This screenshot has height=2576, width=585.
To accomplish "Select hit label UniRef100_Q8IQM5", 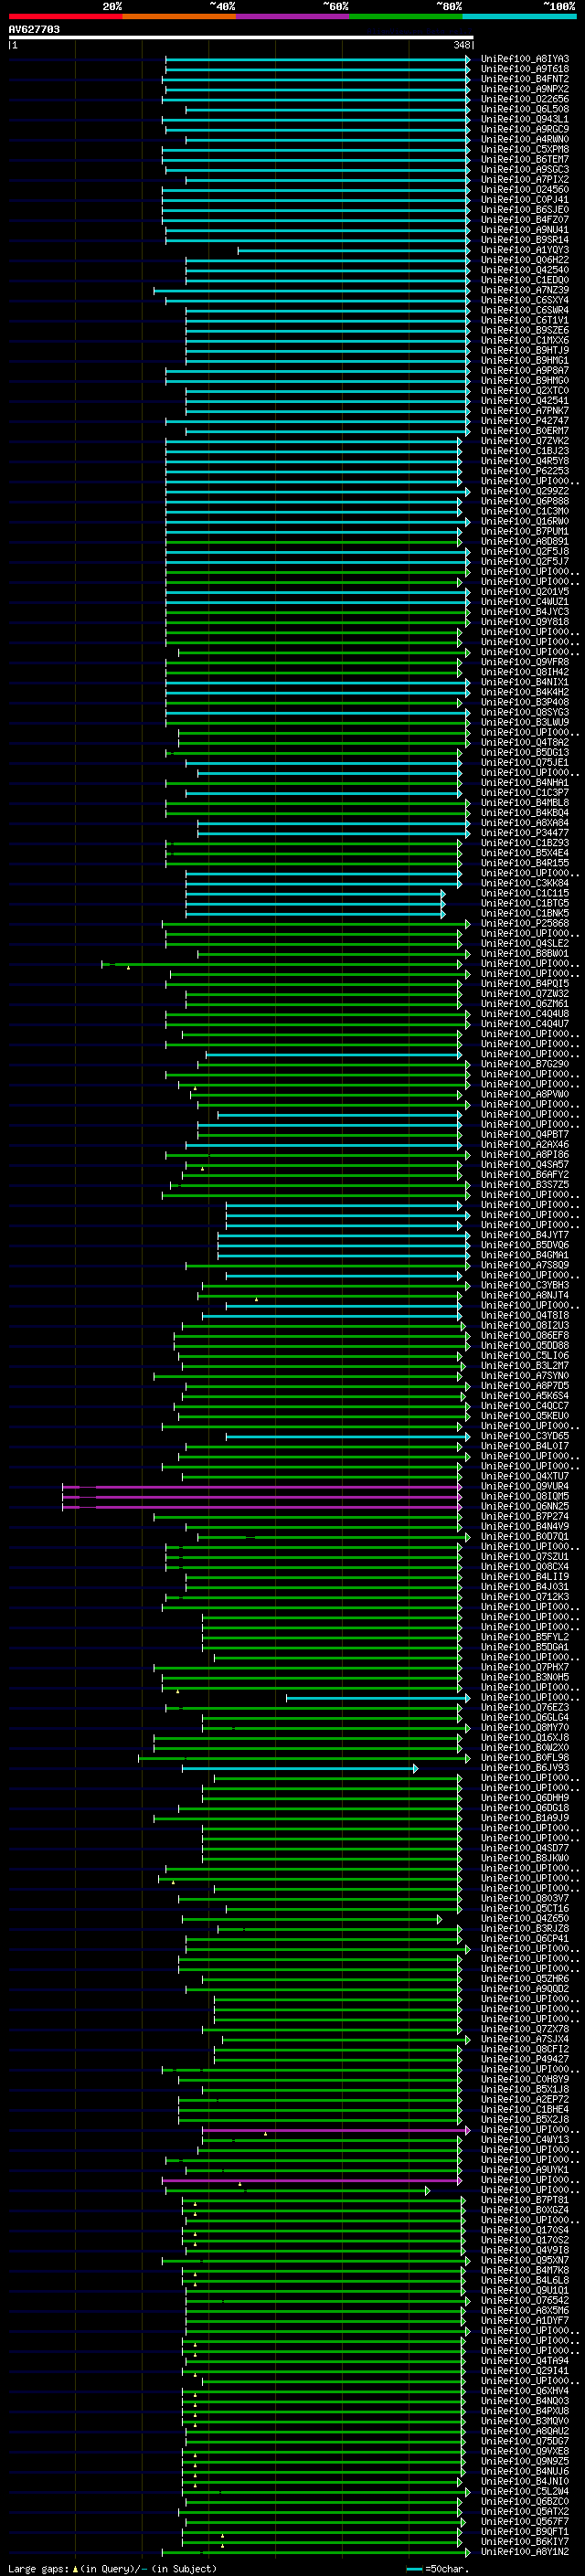I will [x=524, y=1497].
